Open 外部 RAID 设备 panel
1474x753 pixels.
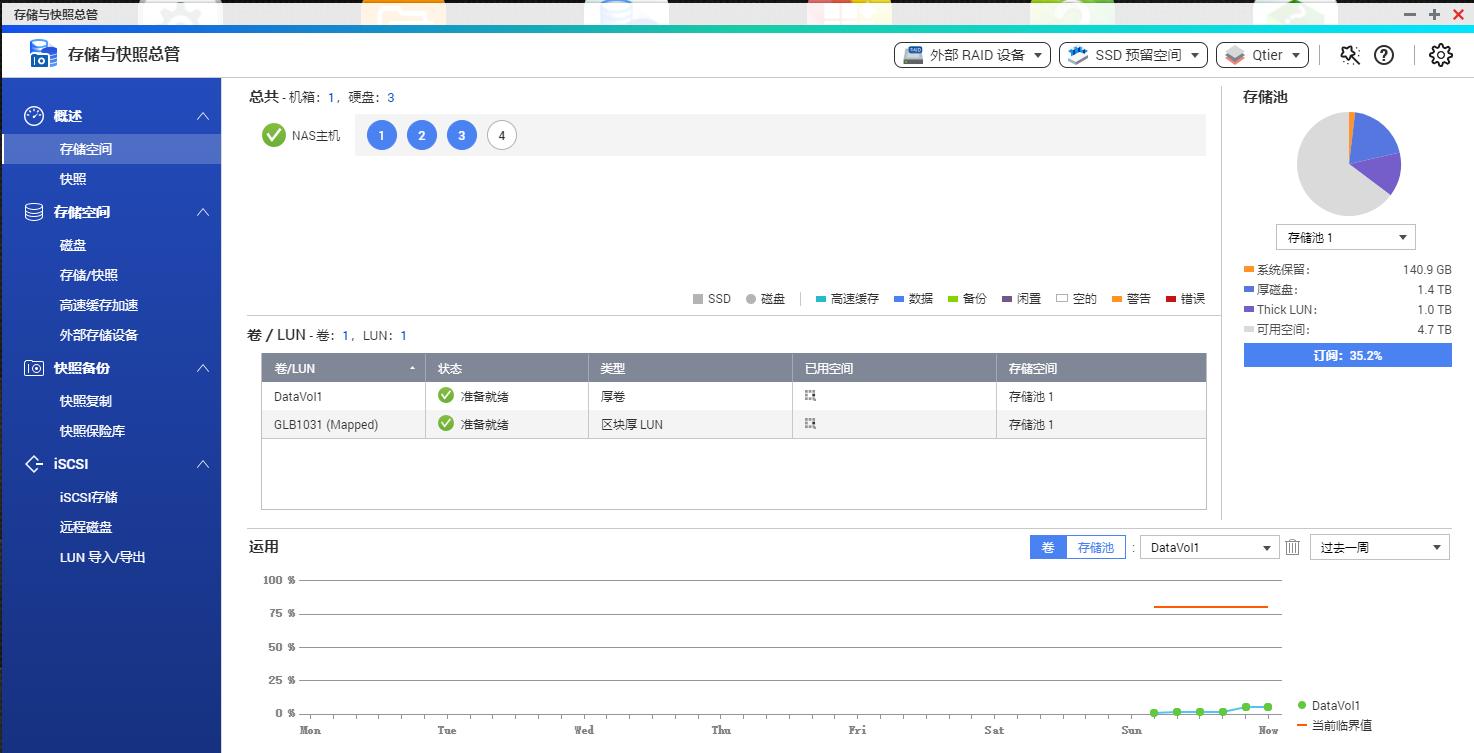coord(970,56)
